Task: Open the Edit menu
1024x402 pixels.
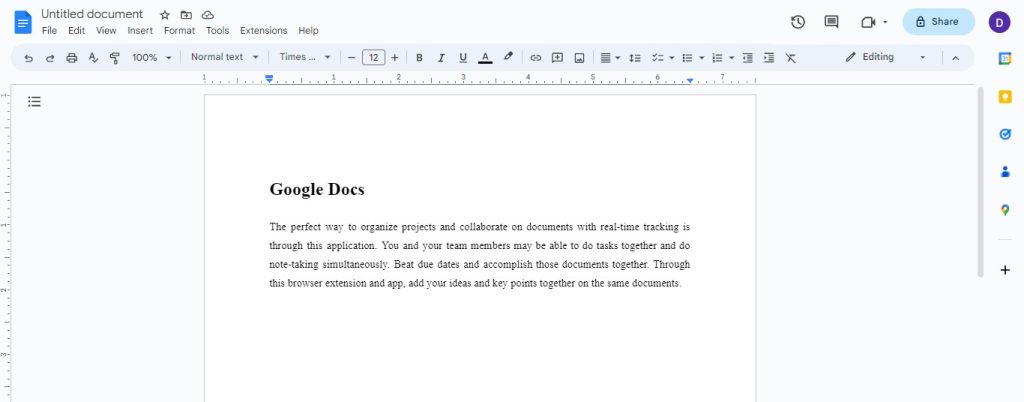Action: pos(76,31)
